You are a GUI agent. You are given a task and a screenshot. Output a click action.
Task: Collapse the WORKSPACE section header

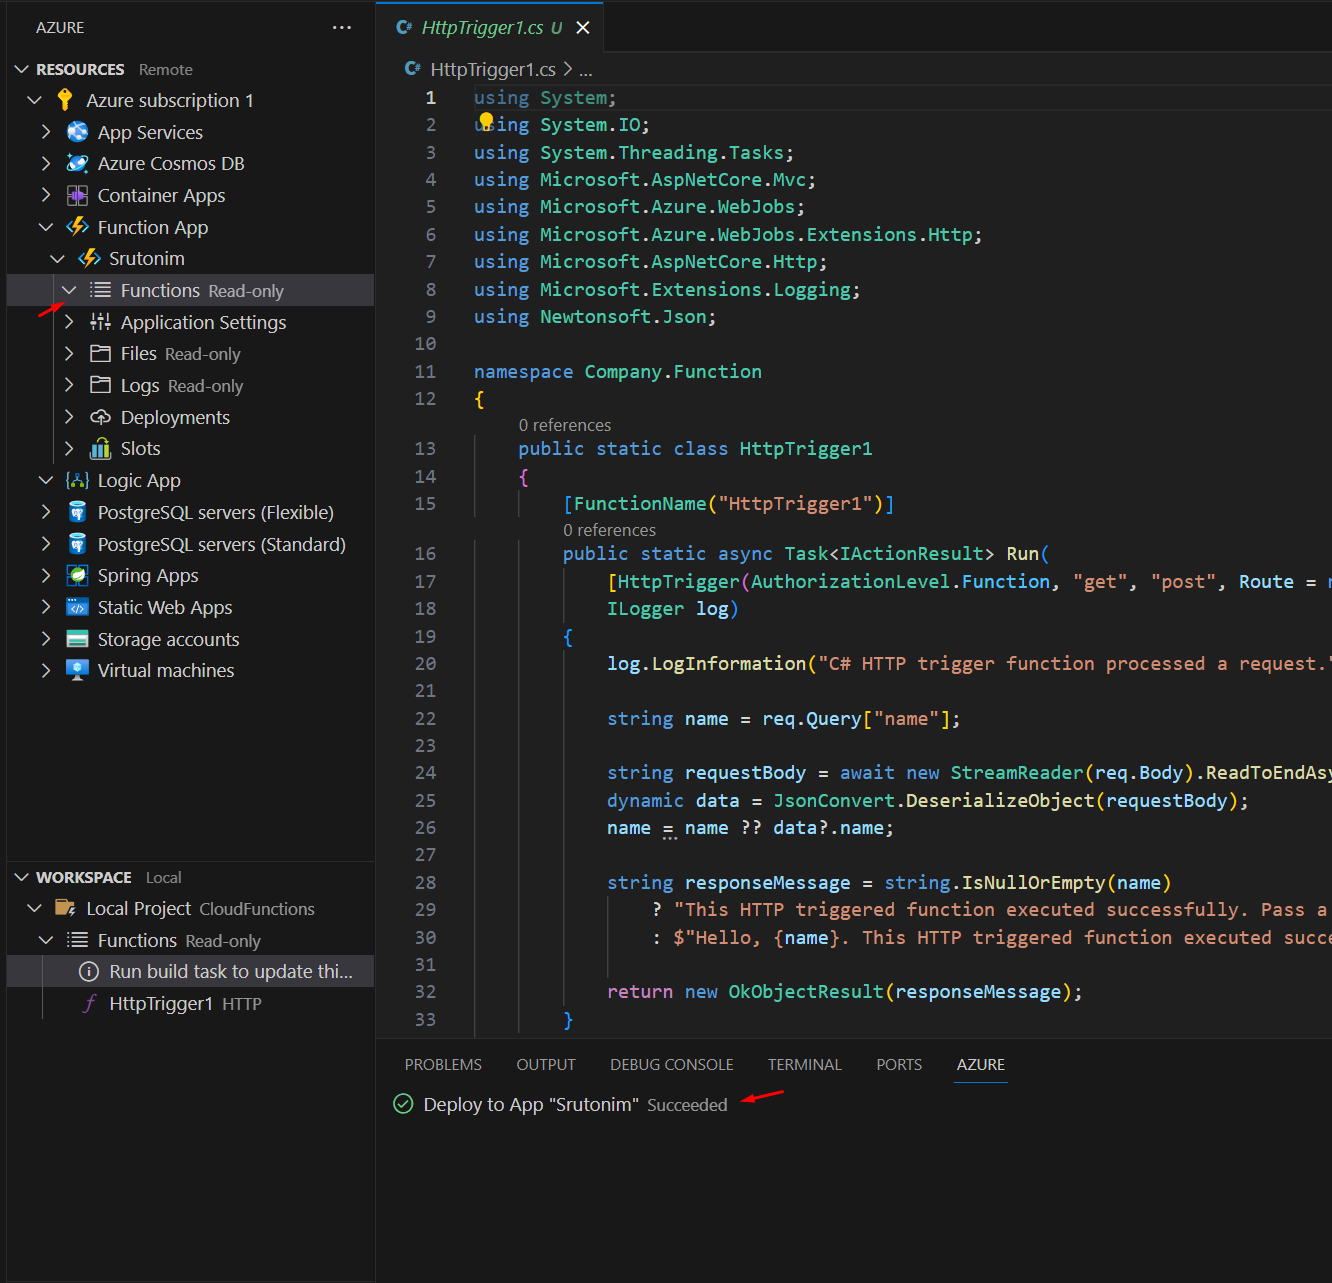(x=22, y=877)
